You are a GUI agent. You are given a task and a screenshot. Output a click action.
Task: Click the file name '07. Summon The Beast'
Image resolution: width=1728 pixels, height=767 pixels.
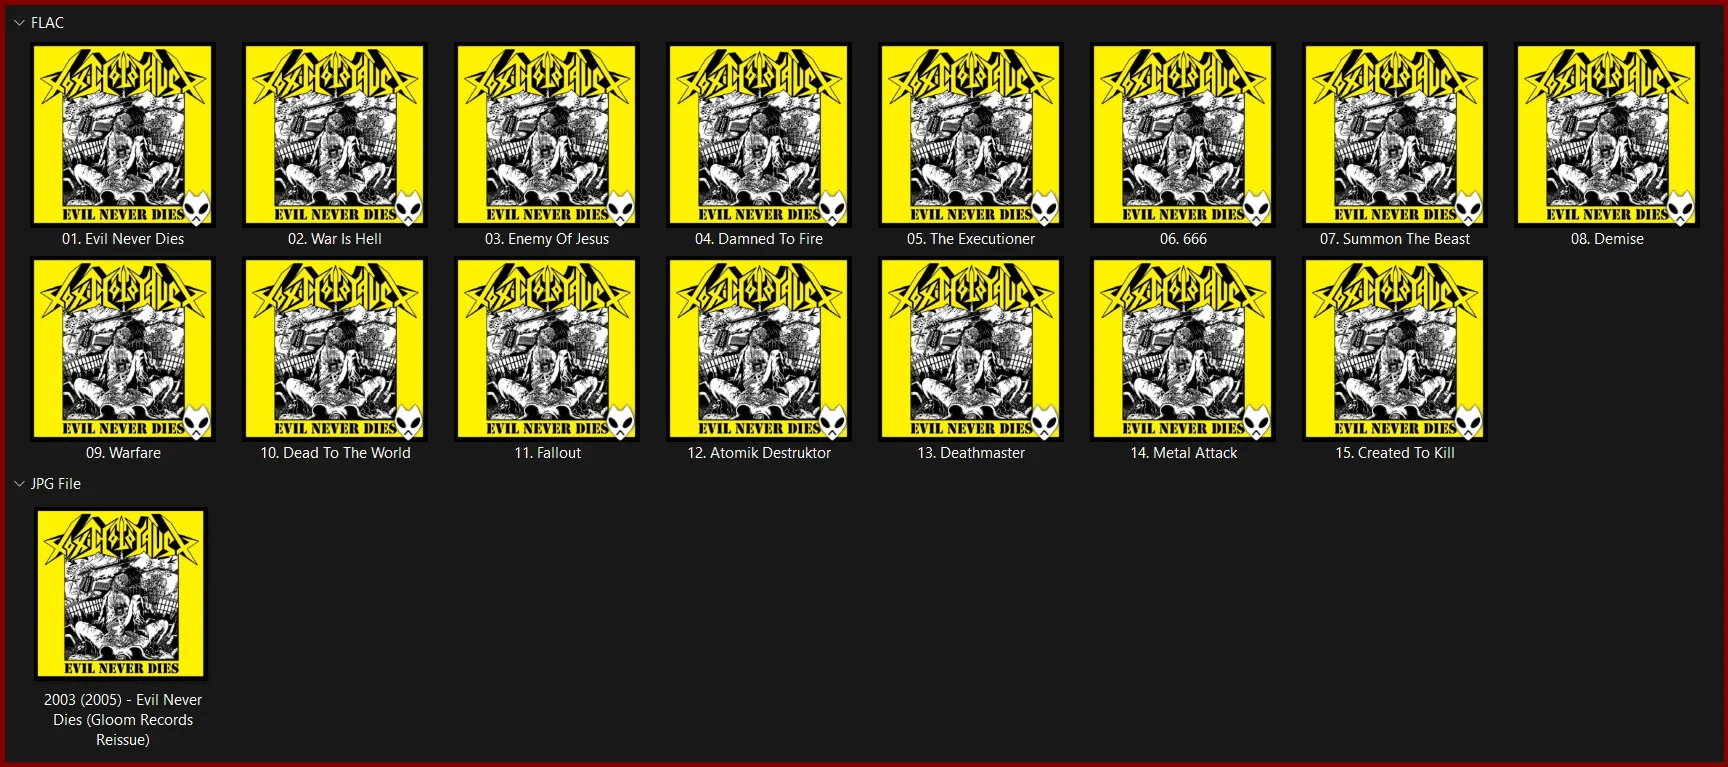(1395, 239)
